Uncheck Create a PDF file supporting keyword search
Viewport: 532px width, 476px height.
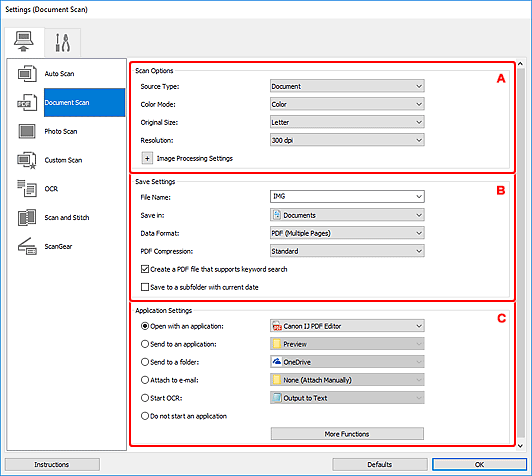[x=145, y=269]
